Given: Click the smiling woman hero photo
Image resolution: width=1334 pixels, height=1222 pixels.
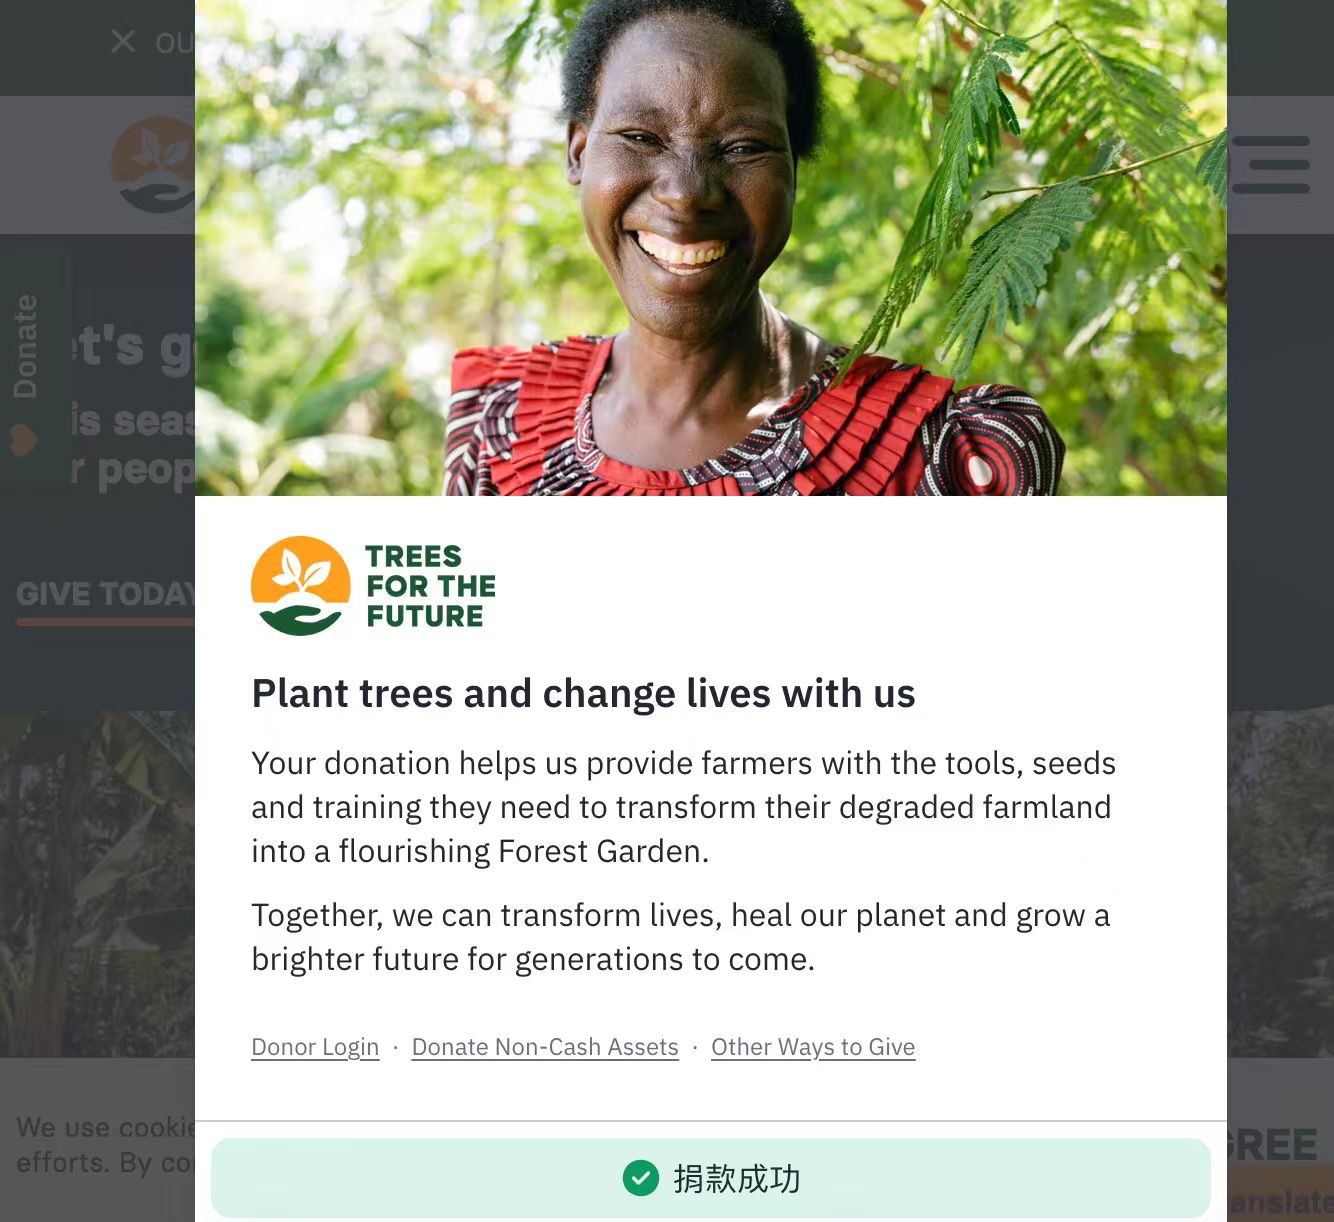Looking at the screenshot, I should pos(711,248).
